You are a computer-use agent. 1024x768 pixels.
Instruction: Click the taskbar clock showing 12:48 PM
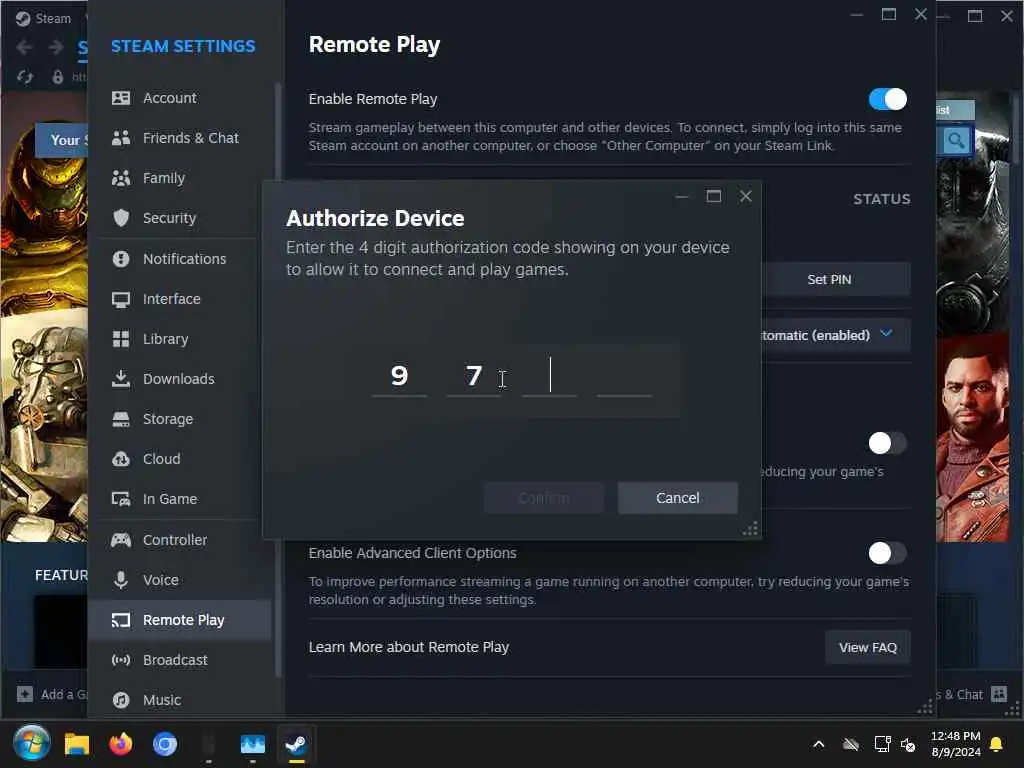tap(955, 744)
